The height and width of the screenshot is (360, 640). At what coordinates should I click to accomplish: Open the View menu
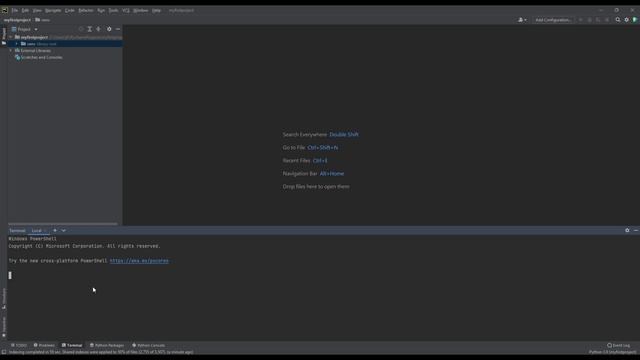pos(37,10)
